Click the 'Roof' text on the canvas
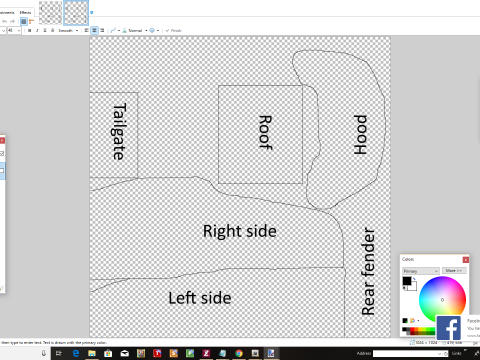480x360 pixels. 266,132
